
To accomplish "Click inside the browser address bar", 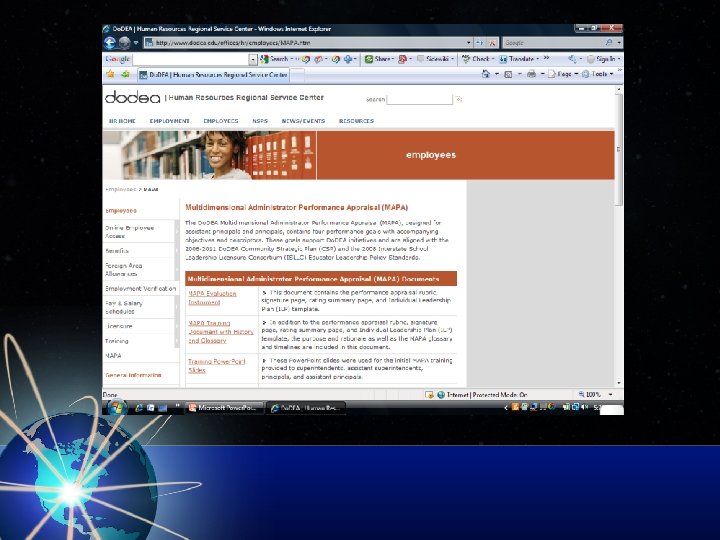I will (308, 43).
